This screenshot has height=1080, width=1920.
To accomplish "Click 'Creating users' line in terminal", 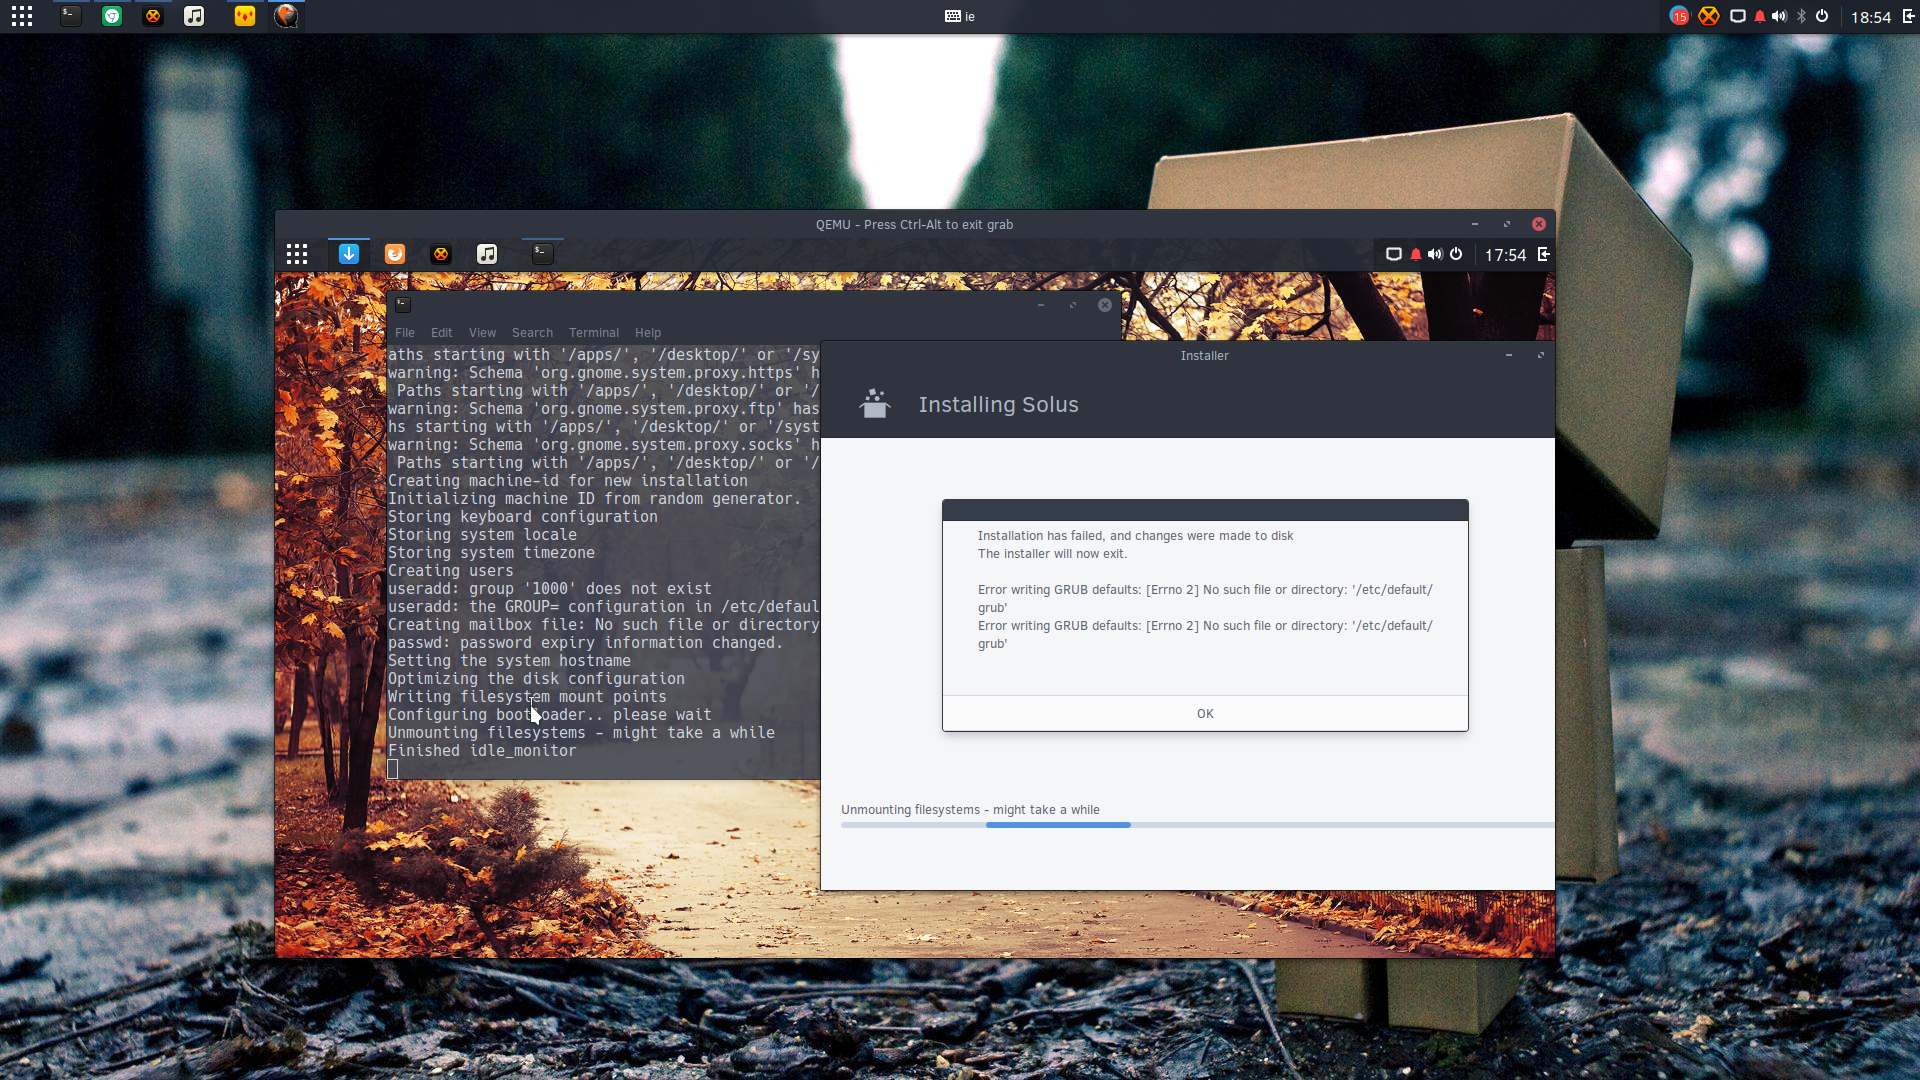I will [x=450, y=571].
